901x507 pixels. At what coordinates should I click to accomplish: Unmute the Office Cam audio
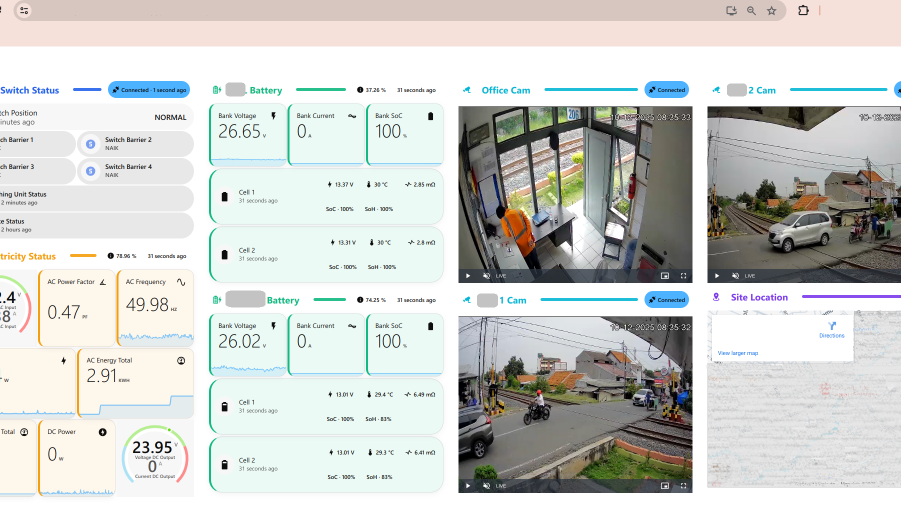coord(487,276)
